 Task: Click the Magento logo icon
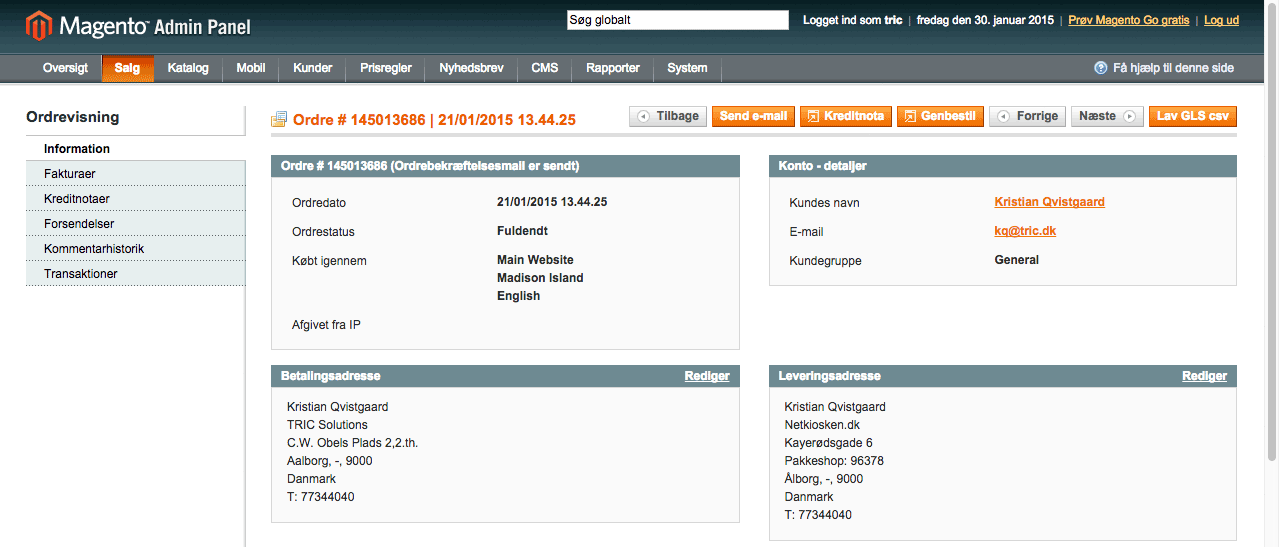point(39,26)
